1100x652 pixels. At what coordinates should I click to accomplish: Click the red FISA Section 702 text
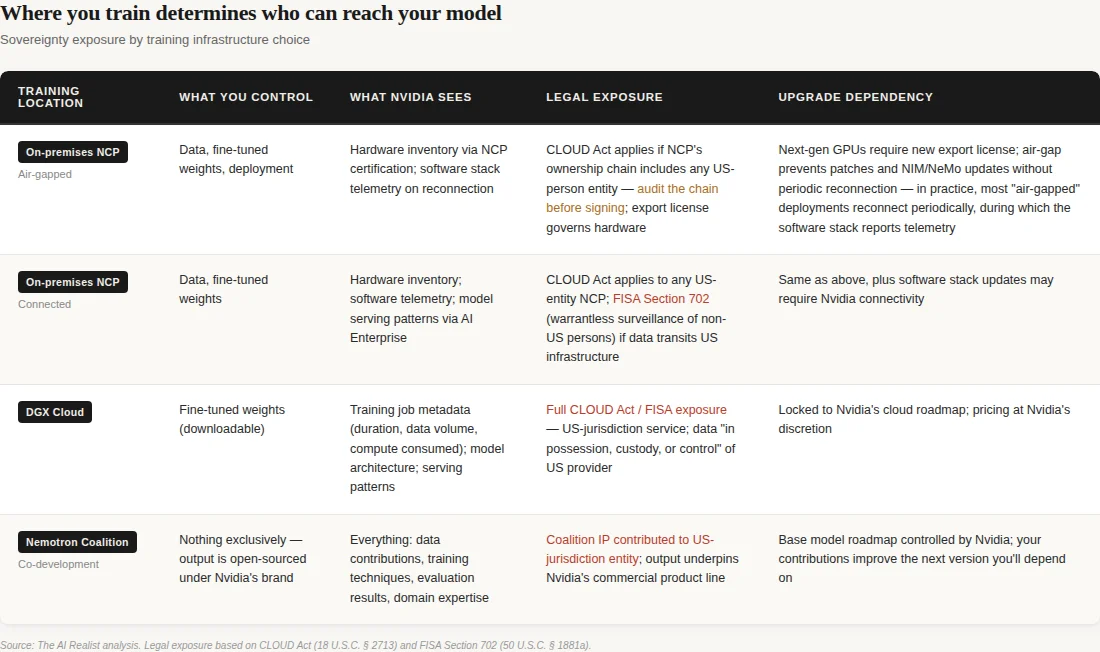661,299
